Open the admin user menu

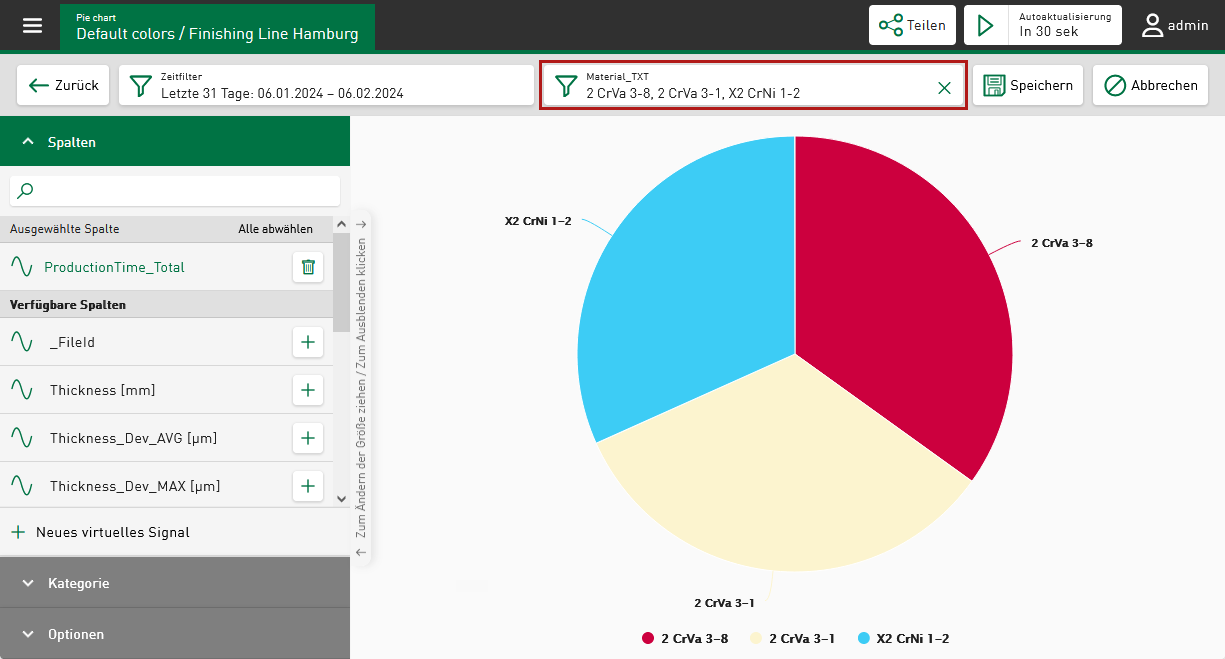pos(1175,25)
